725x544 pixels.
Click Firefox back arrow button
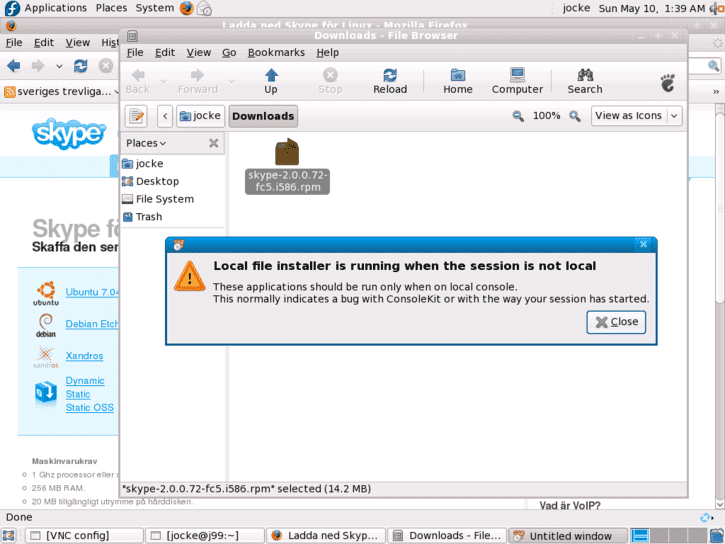(x=14, y=66)
